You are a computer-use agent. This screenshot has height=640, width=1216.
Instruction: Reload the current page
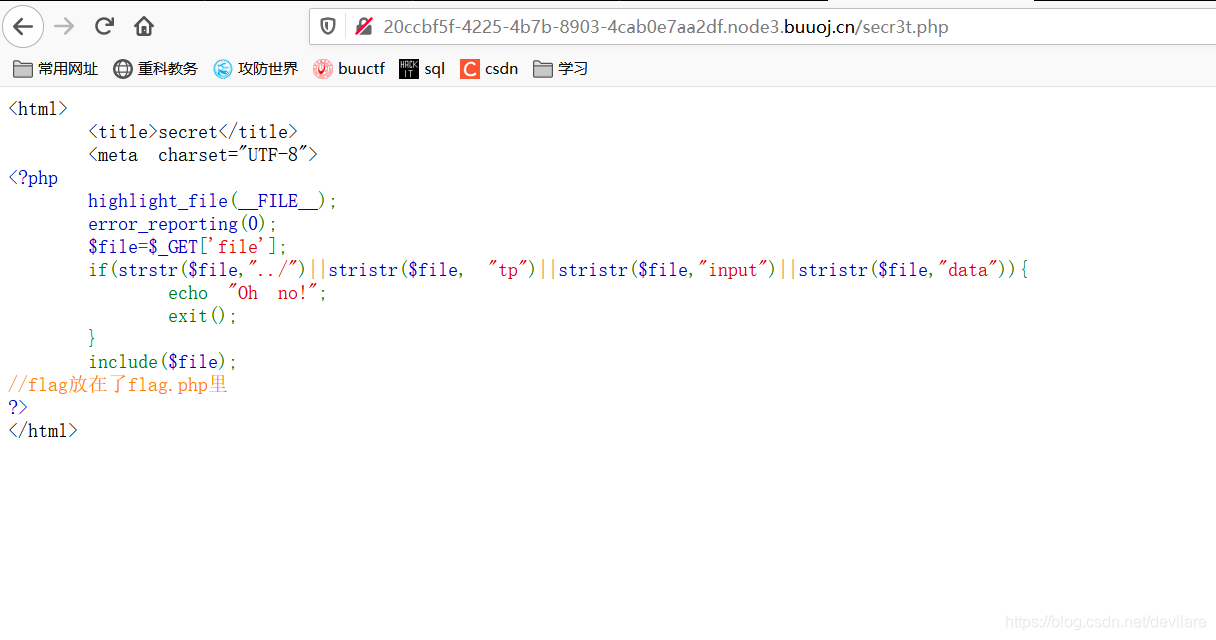104,27
